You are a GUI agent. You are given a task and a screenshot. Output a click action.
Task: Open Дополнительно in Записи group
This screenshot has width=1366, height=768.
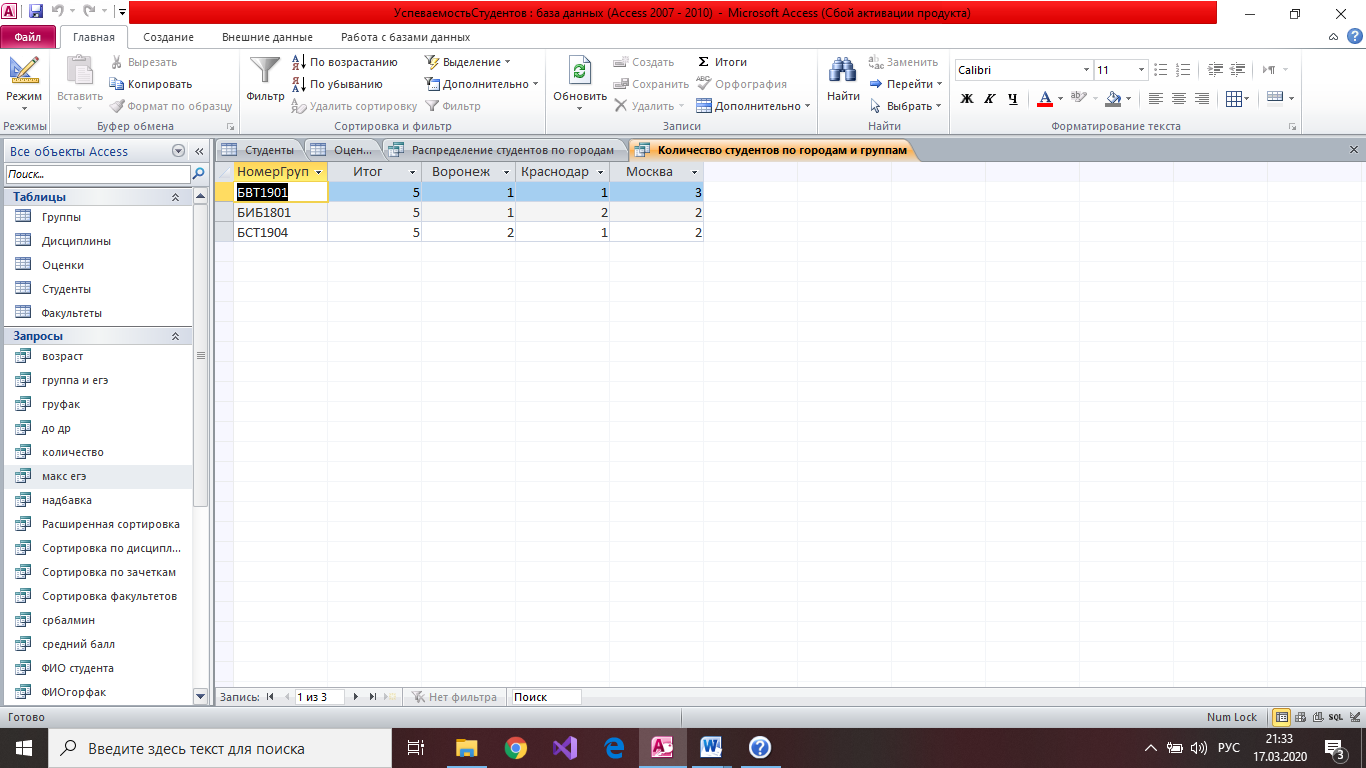coord(754,106)
